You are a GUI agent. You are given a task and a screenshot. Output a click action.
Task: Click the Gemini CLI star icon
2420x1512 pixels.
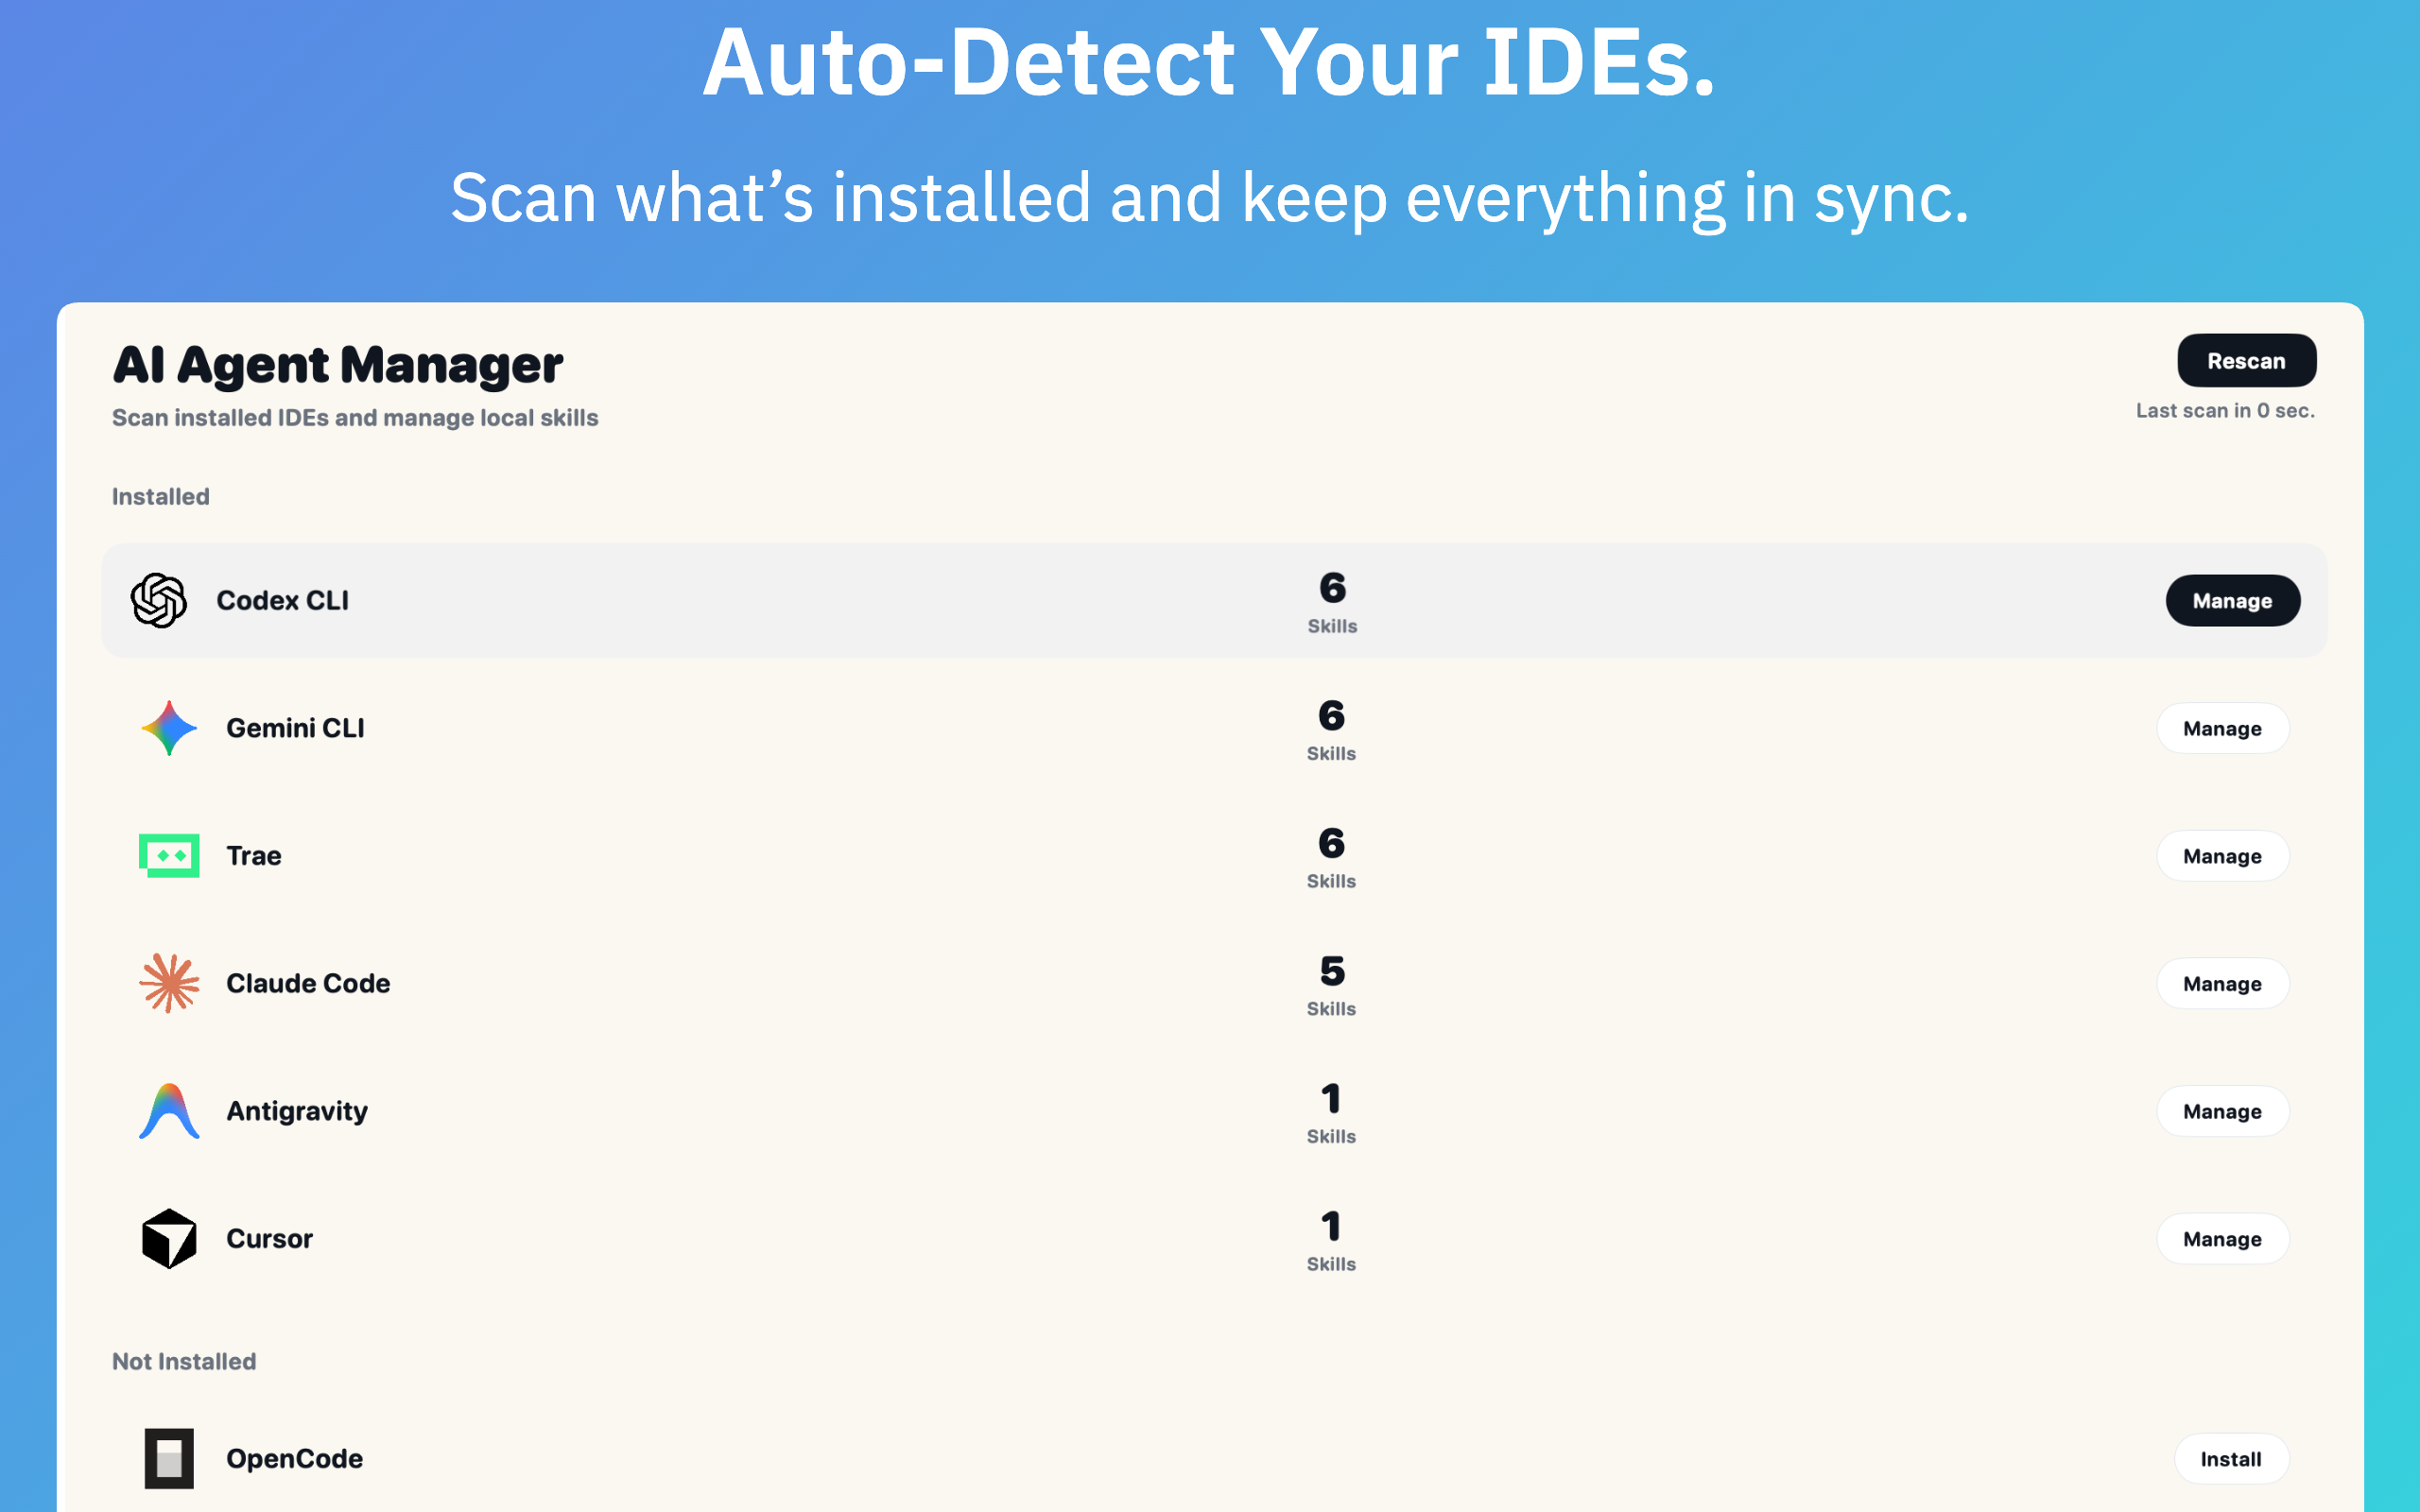[x=169, y=728]
